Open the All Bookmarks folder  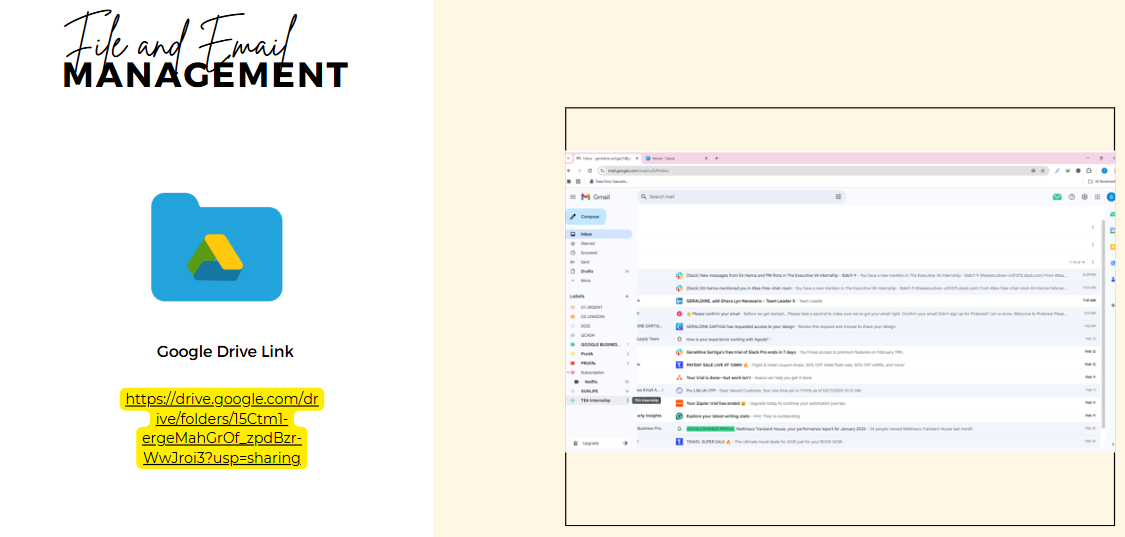click(1100, 182)
